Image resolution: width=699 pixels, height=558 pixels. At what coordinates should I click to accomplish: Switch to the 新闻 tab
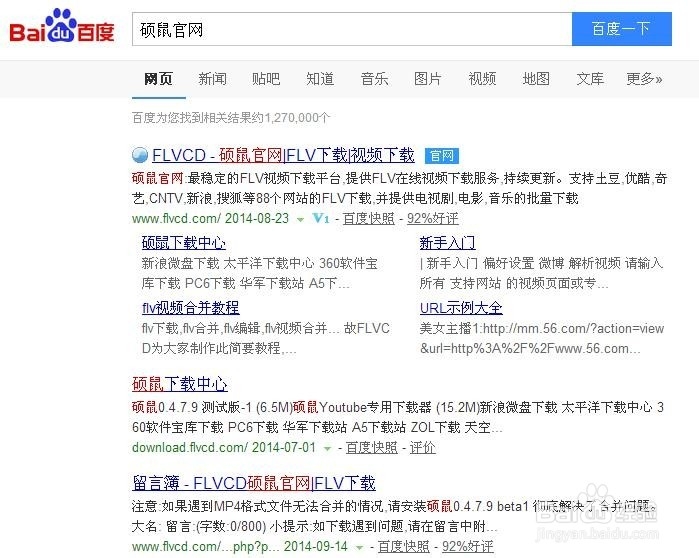tap(212, 79)
